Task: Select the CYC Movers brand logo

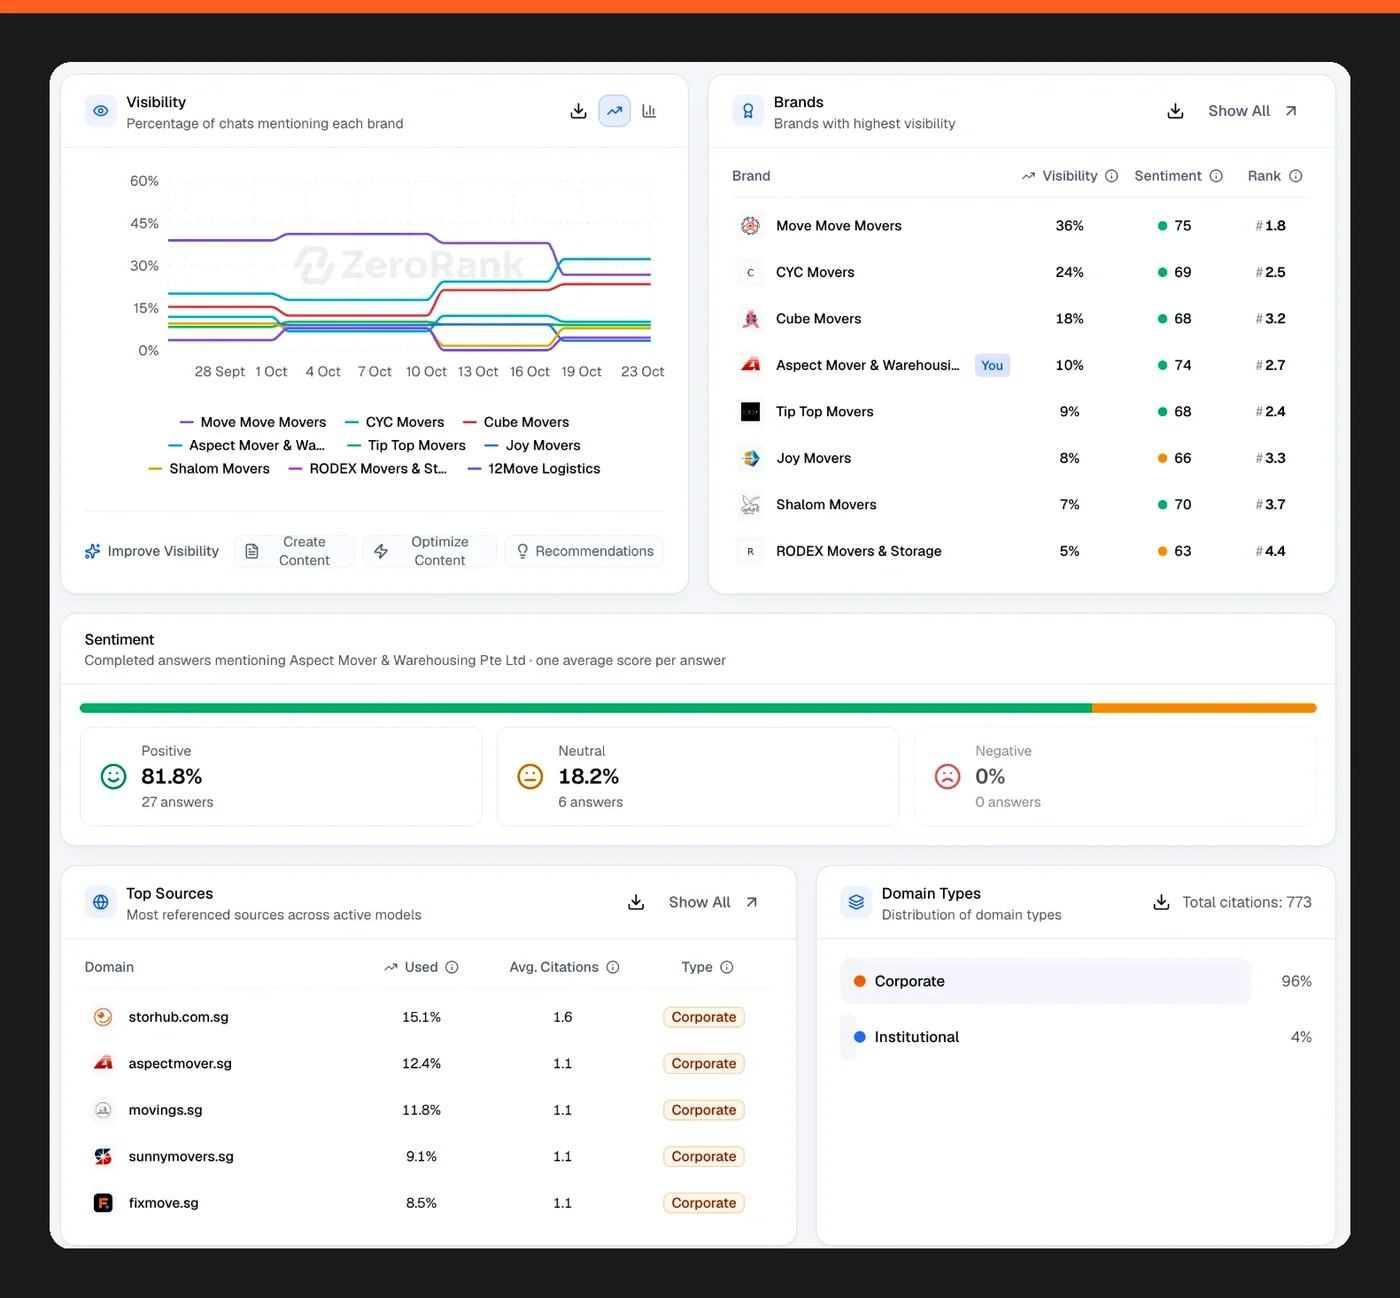Action: pyautogui.click(x=750, y=272)
